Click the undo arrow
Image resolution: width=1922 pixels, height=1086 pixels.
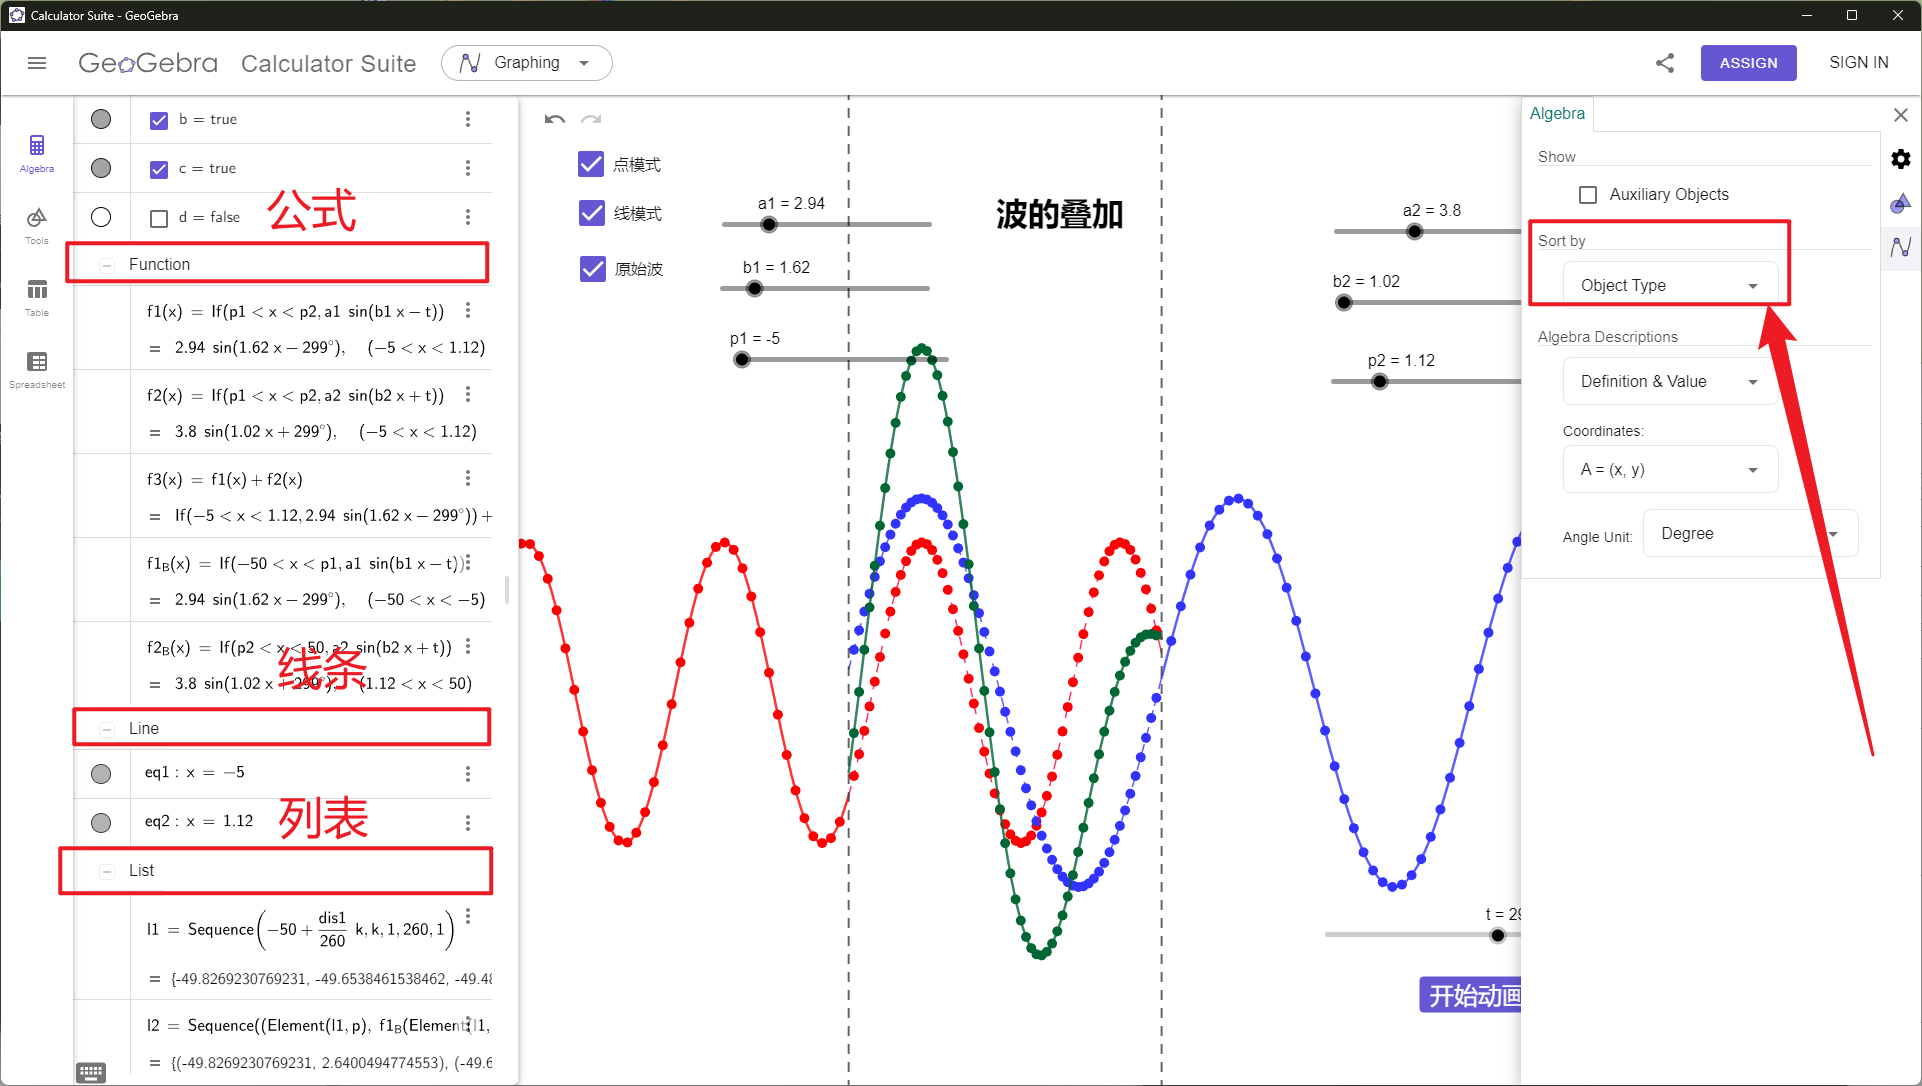[555, 119]
